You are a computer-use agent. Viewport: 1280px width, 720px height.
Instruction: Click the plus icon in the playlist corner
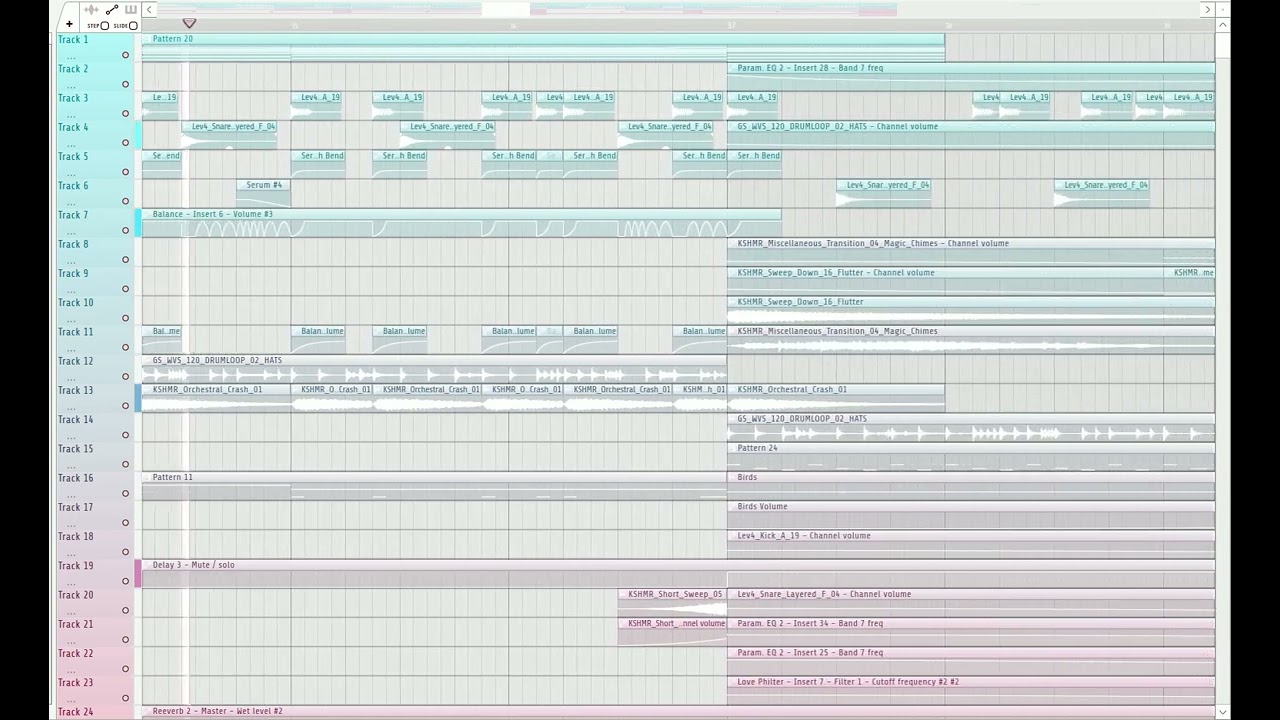(69, 24)
